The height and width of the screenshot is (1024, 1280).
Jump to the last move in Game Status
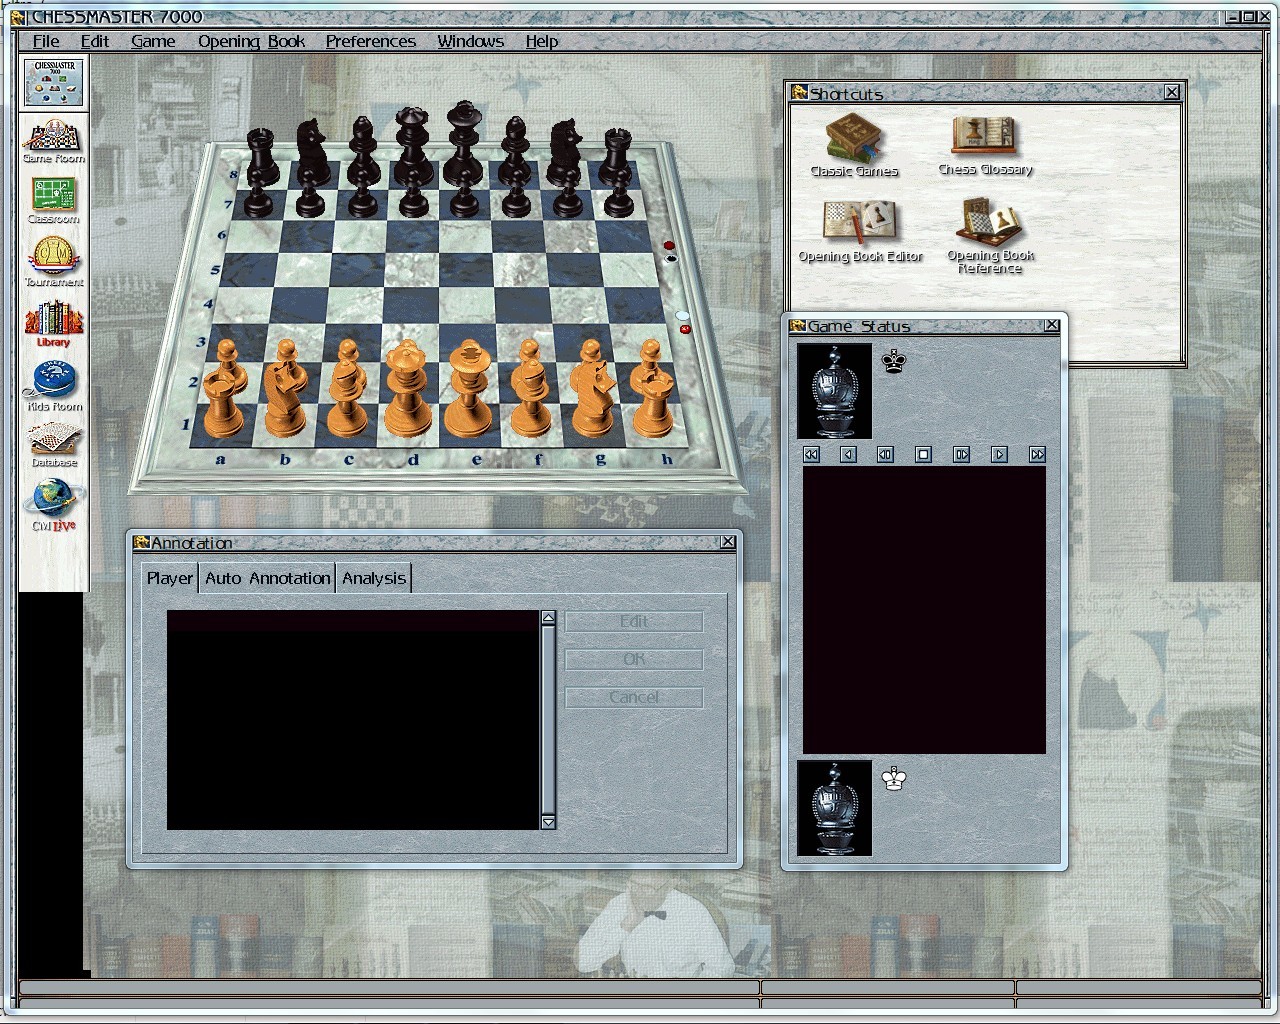click(x=1037, y=454)
